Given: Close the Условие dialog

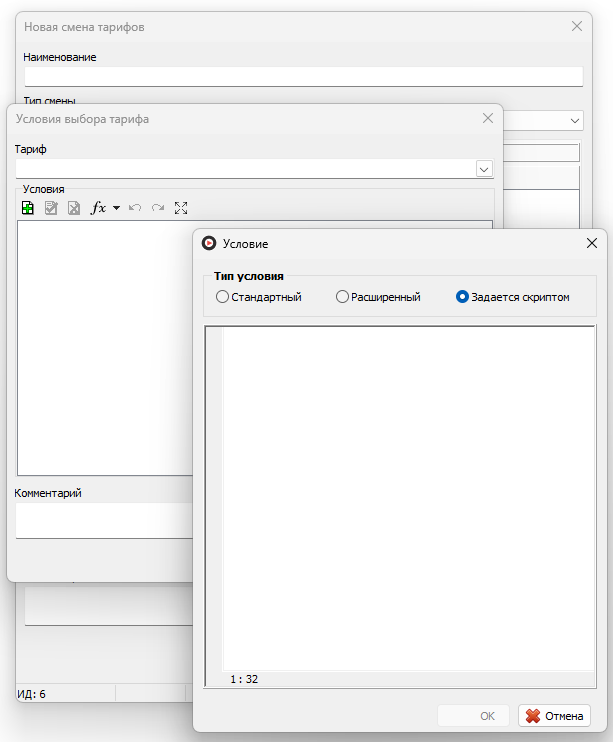Looking at the screenshot, I should (x=592, y=243).
